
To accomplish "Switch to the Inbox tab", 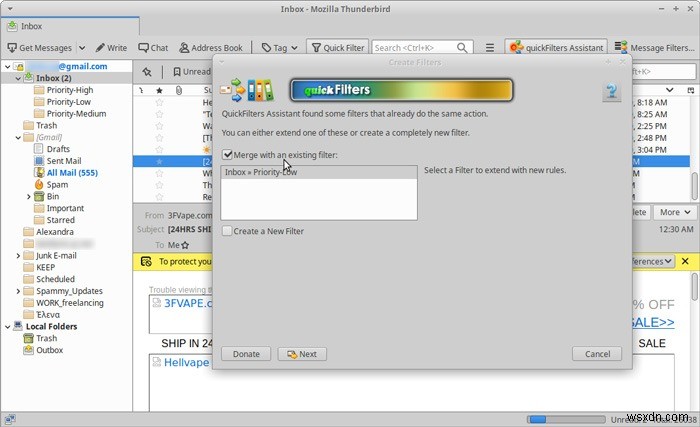I will (70, 26).
